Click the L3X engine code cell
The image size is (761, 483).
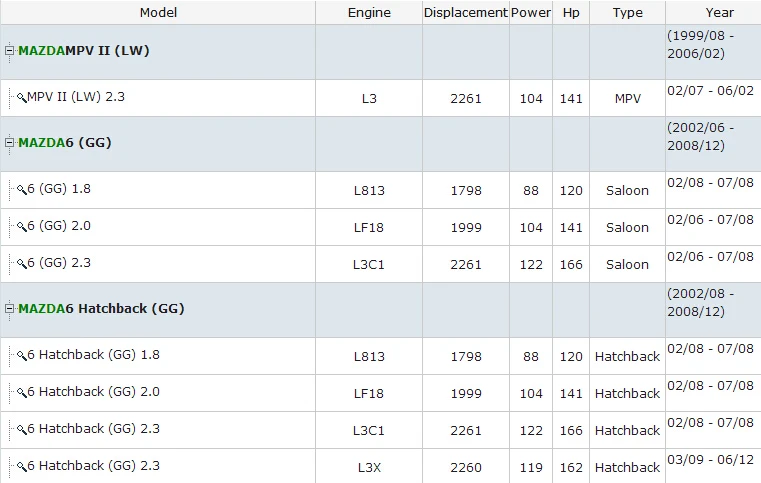pyautogui.click(x=369, y=467)
